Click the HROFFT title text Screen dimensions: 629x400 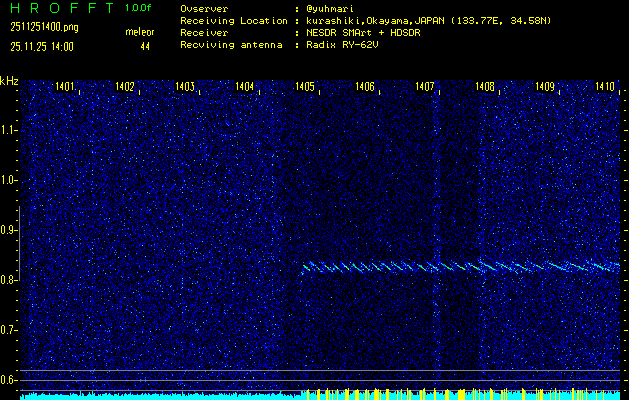[x=59, y=8]
